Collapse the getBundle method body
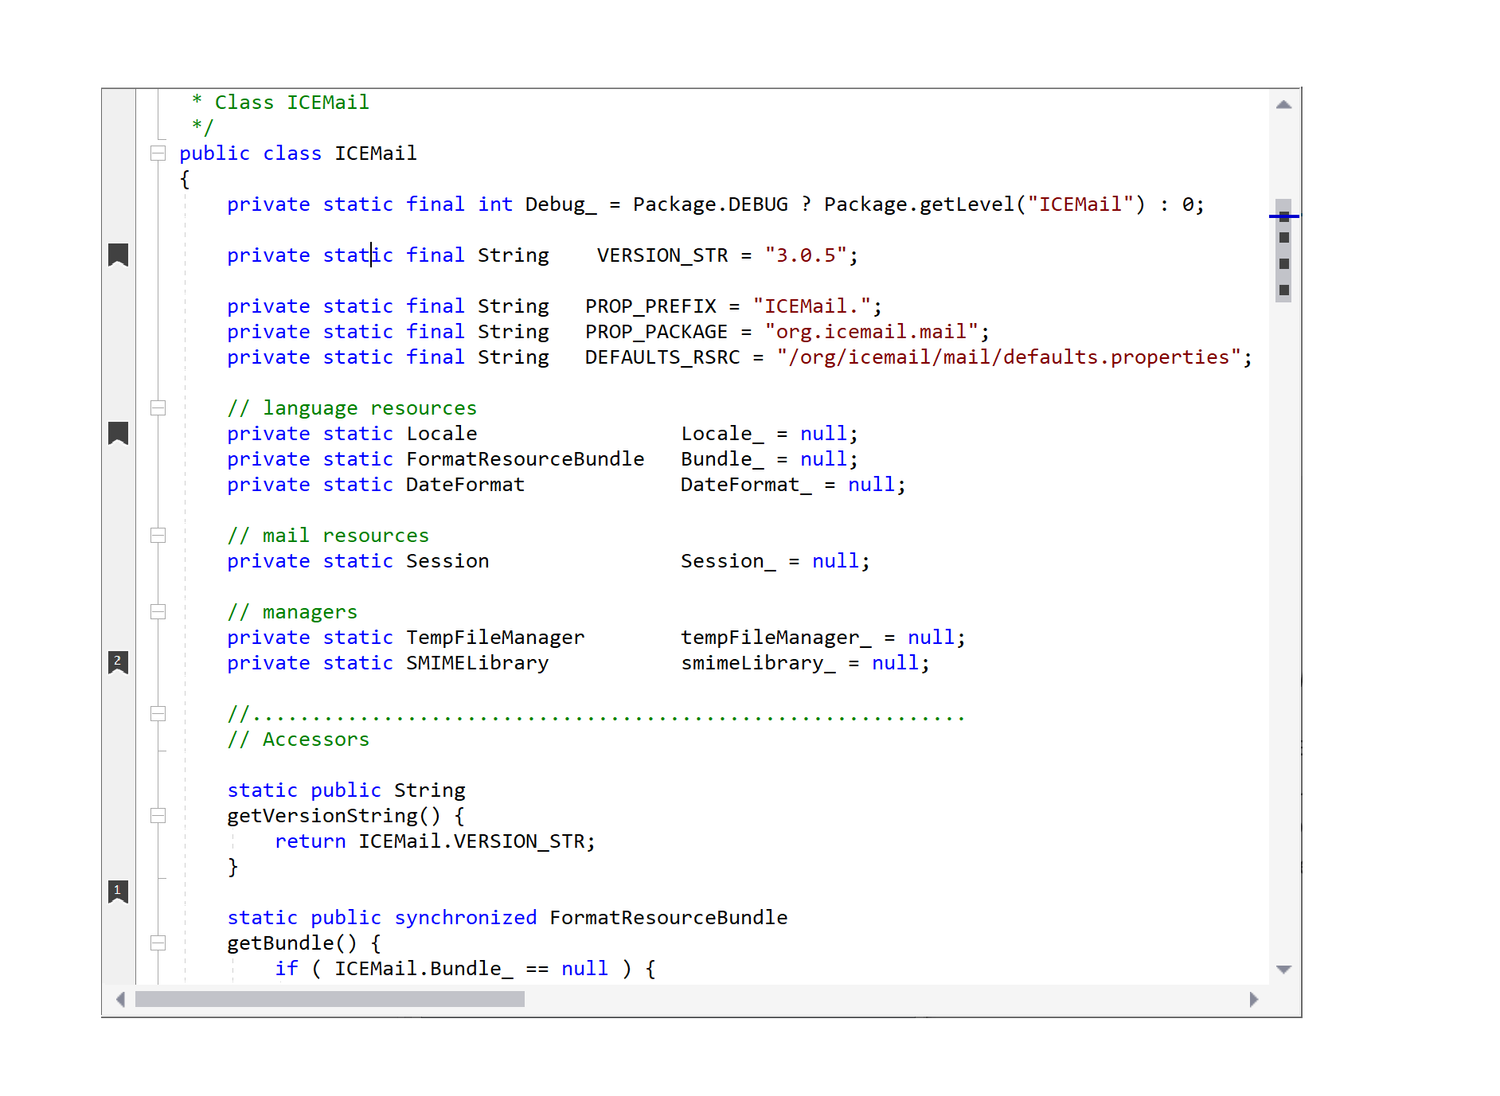The width and height of the screenshot is (1500, 1096). coord(158,942)
